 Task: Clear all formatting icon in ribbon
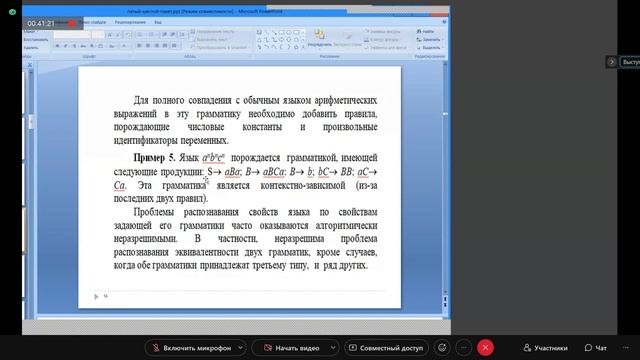pyautogui.click(x=127, y=35)
